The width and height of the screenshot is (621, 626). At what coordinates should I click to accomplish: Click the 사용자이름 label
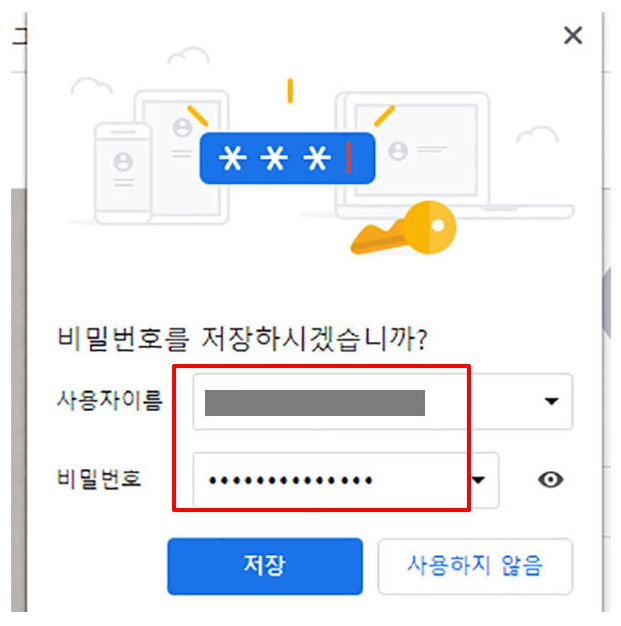[x=110, y=400]
